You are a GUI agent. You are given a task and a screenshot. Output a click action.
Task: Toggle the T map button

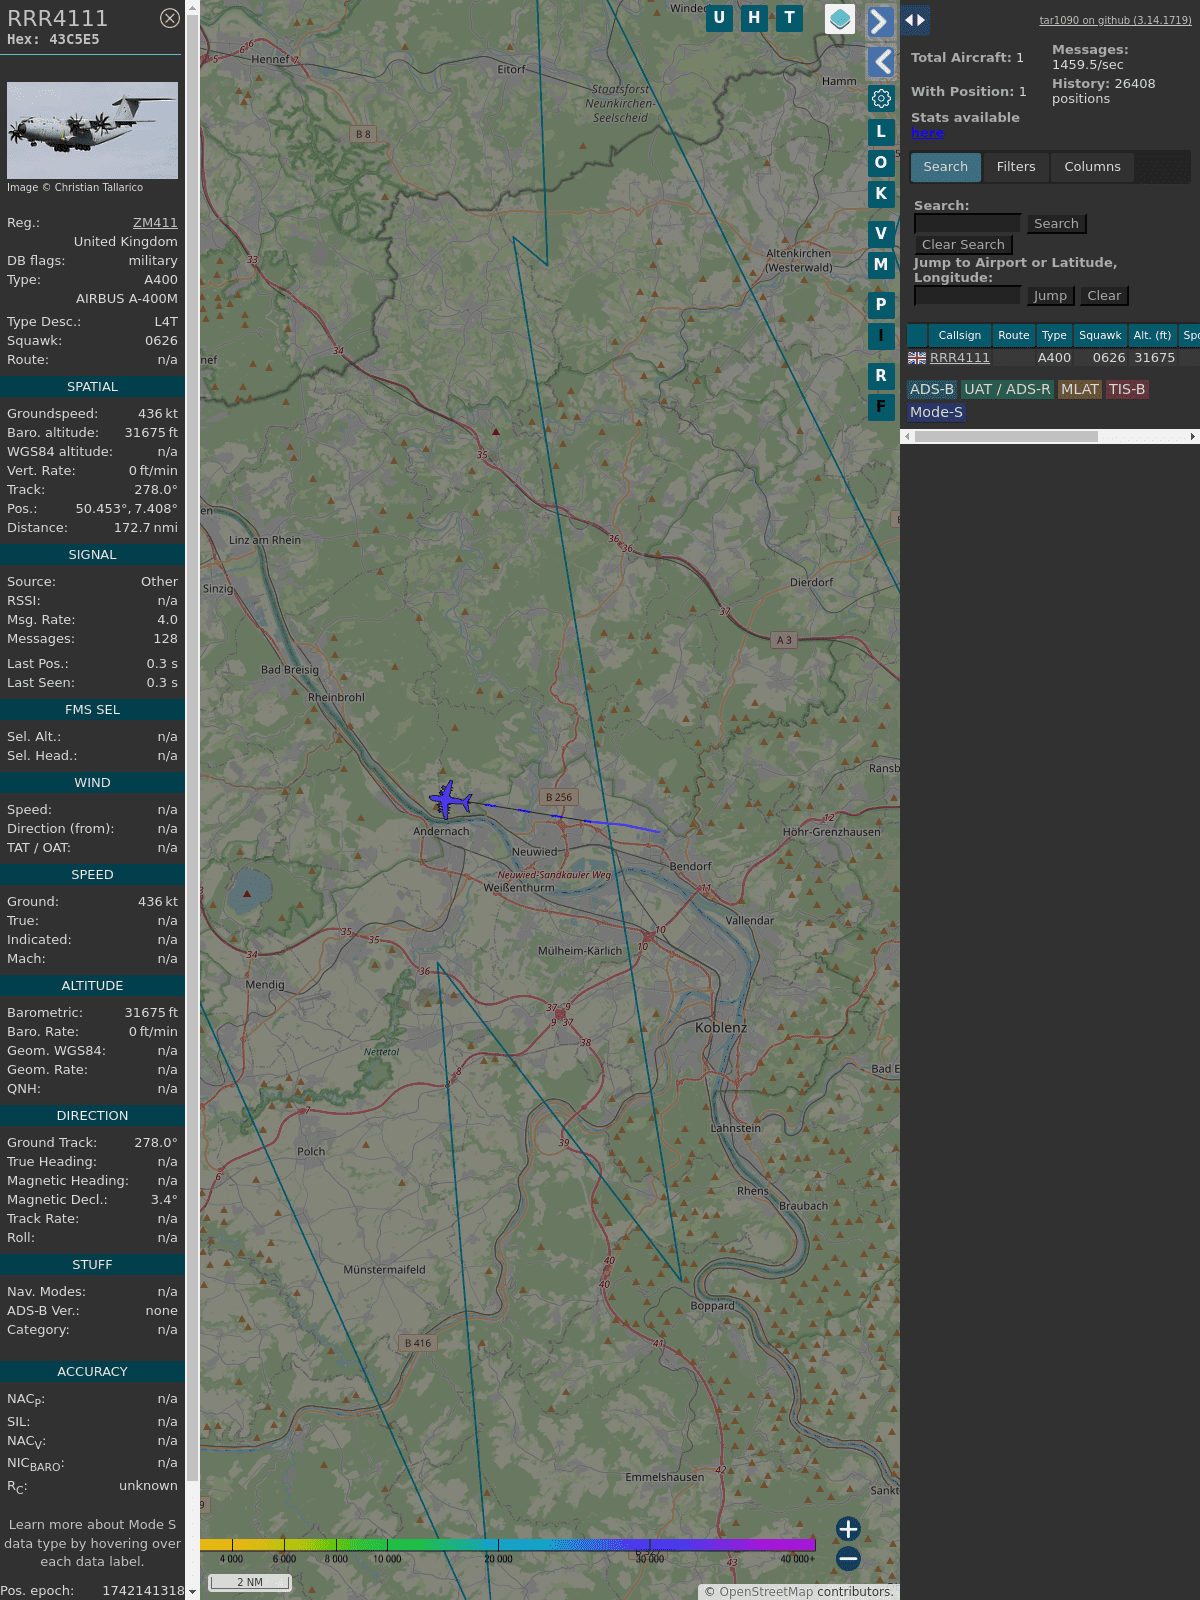pyautogui.click(x=790, y=18)
